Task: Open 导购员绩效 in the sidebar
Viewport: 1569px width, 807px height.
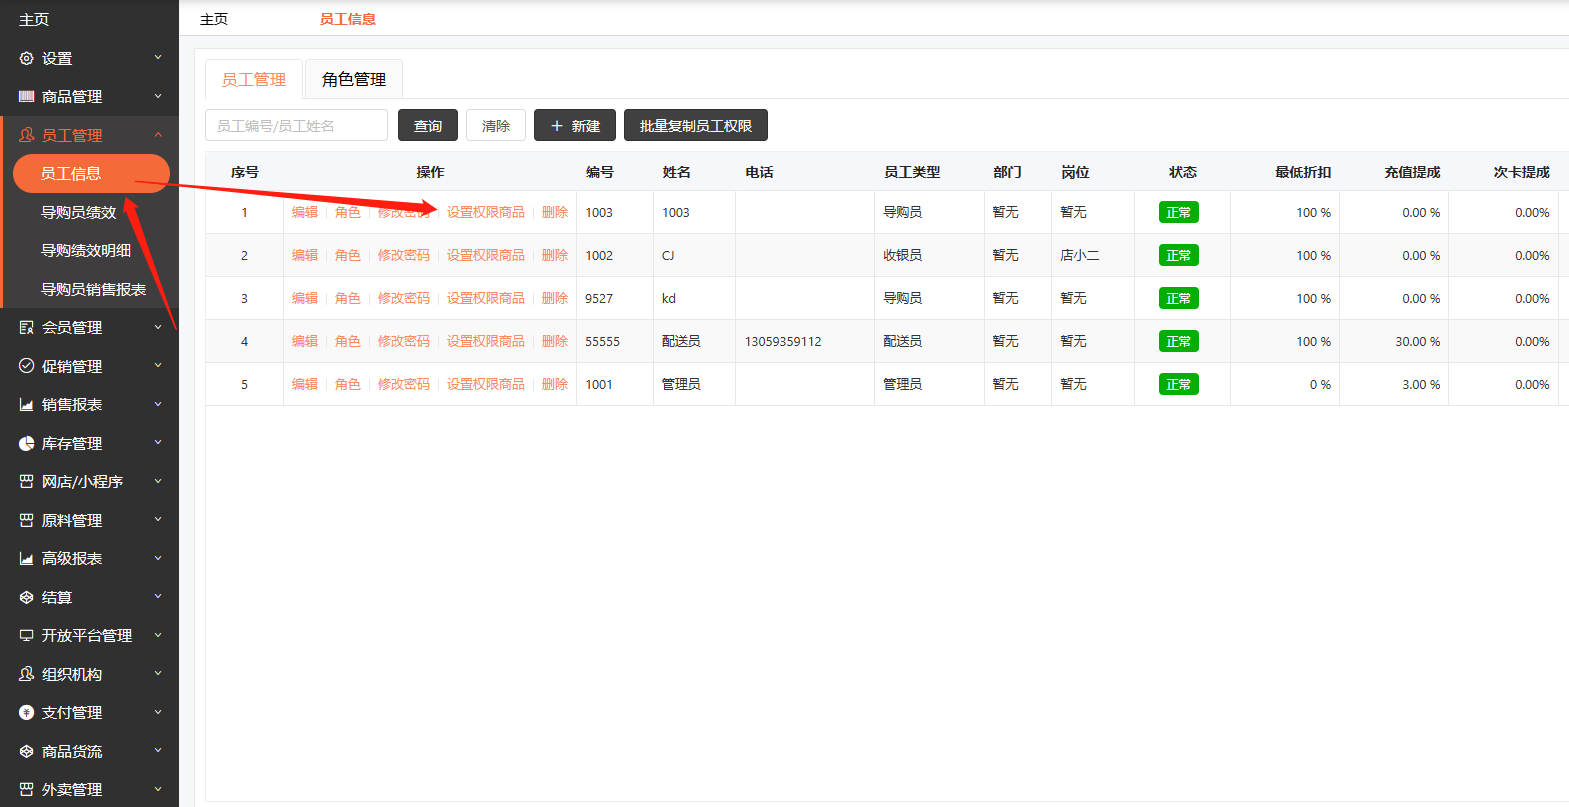Action: click(x=79, y=212)
